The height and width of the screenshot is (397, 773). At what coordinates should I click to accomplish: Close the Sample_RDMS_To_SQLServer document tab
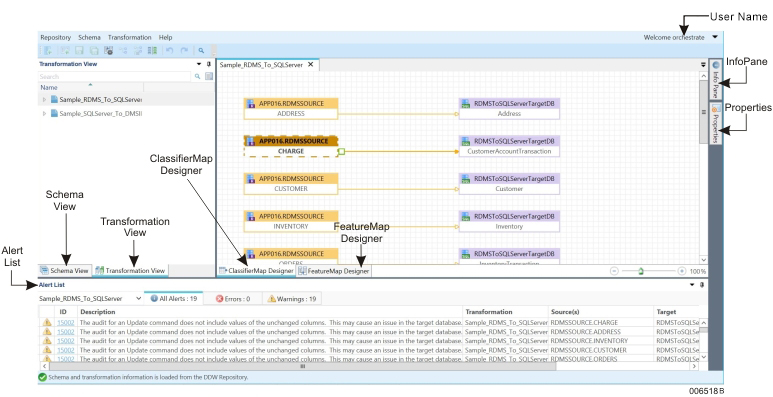(x=311, y=65)
